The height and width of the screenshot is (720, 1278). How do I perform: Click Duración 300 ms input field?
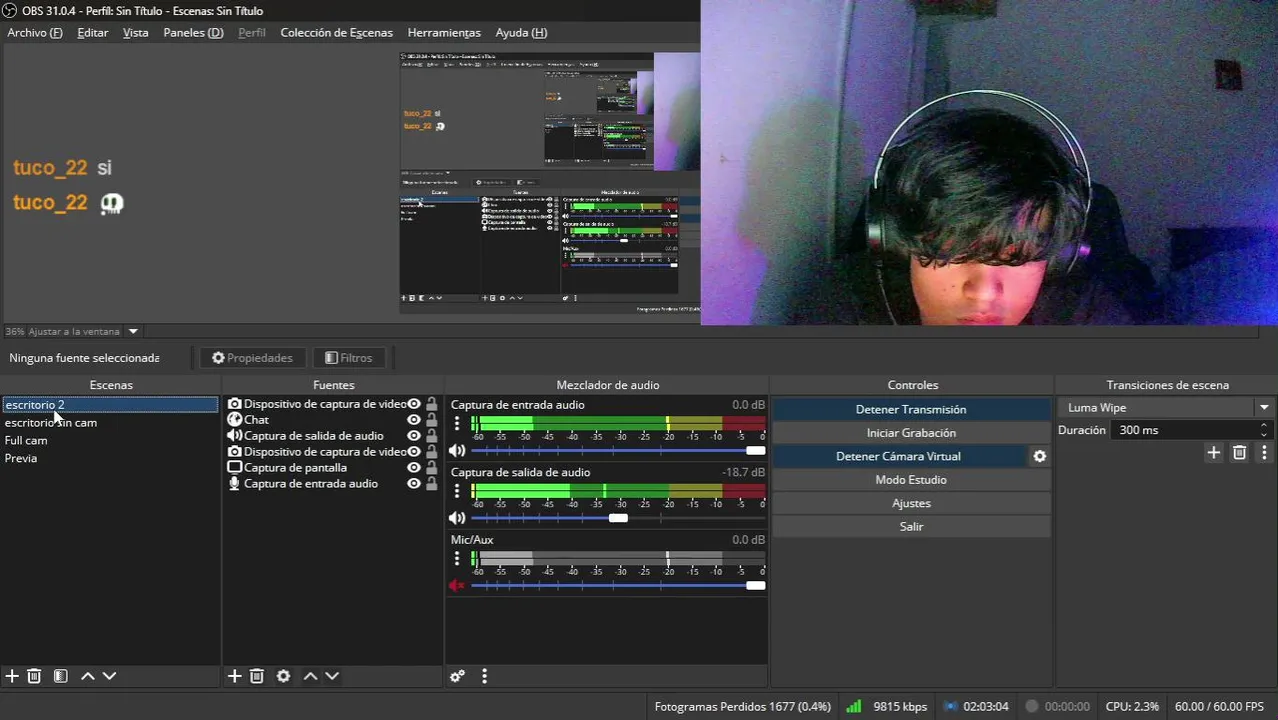[x=1185, y=430]
